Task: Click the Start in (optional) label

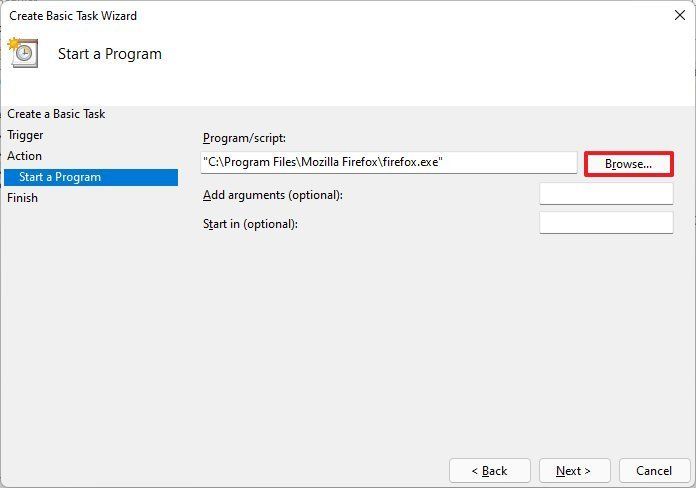Action: 250,224
